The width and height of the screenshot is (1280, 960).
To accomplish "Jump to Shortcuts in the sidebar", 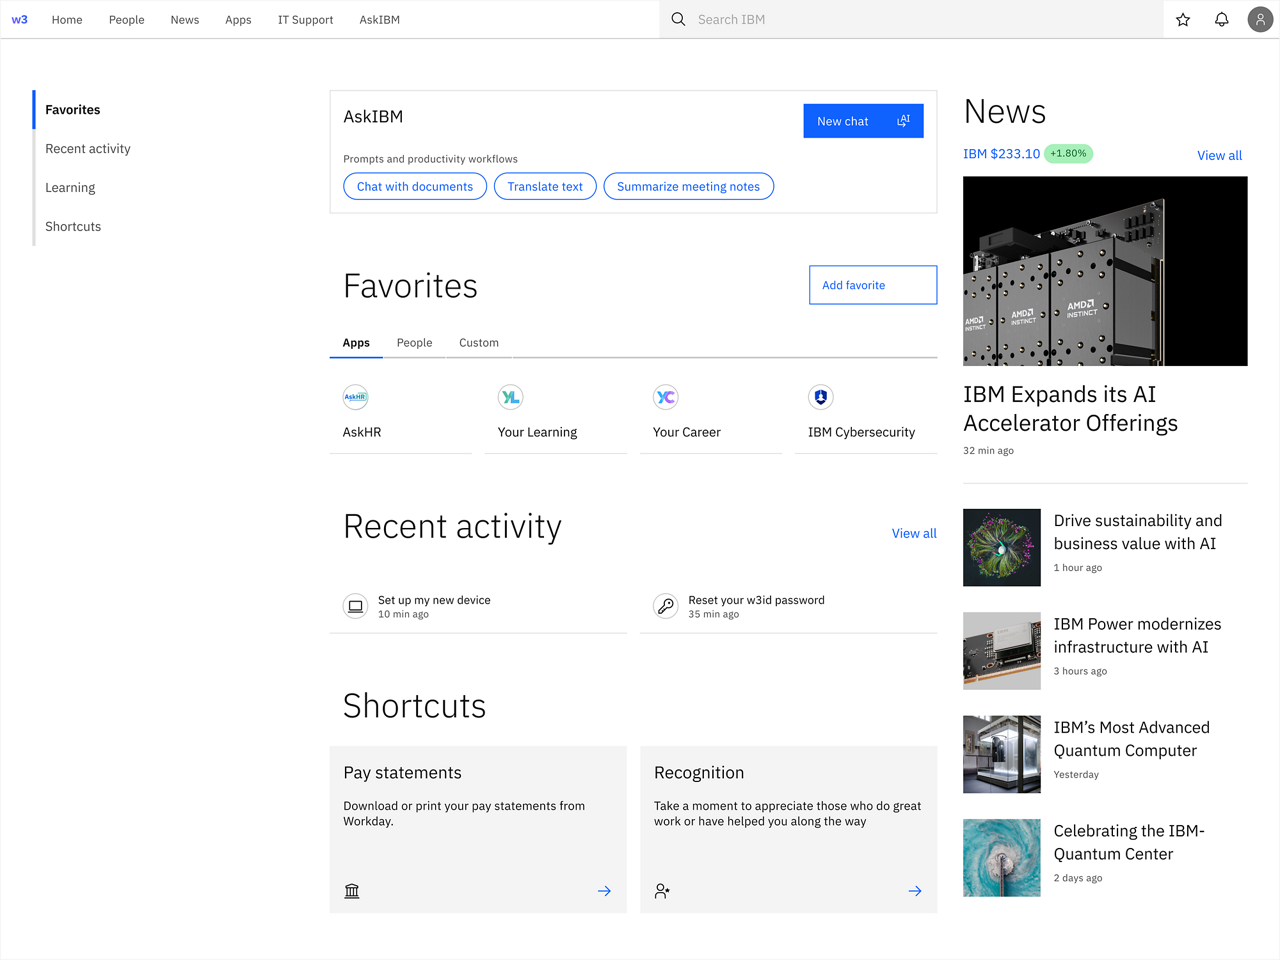I will coord(73,227).
